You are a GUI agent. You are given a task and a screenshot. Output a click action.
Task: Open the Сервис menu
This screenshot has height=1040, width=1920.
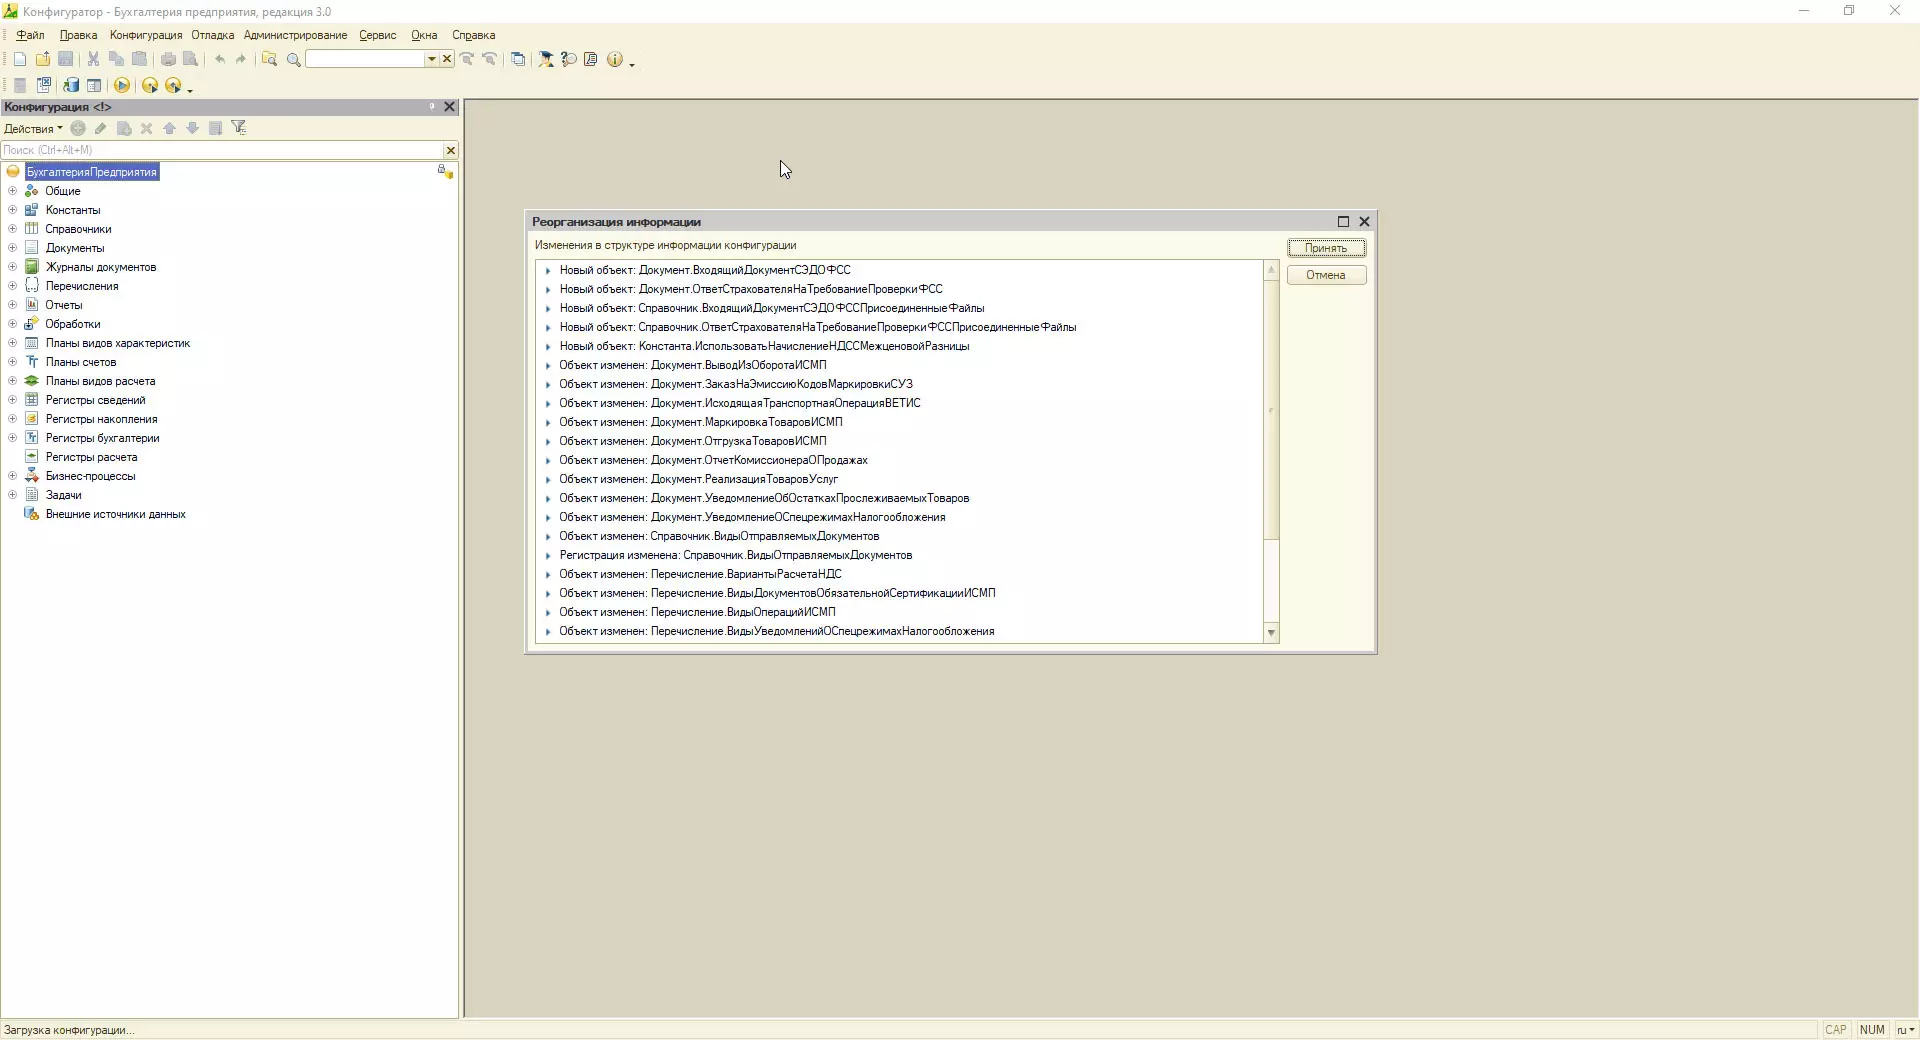[378, 35]
